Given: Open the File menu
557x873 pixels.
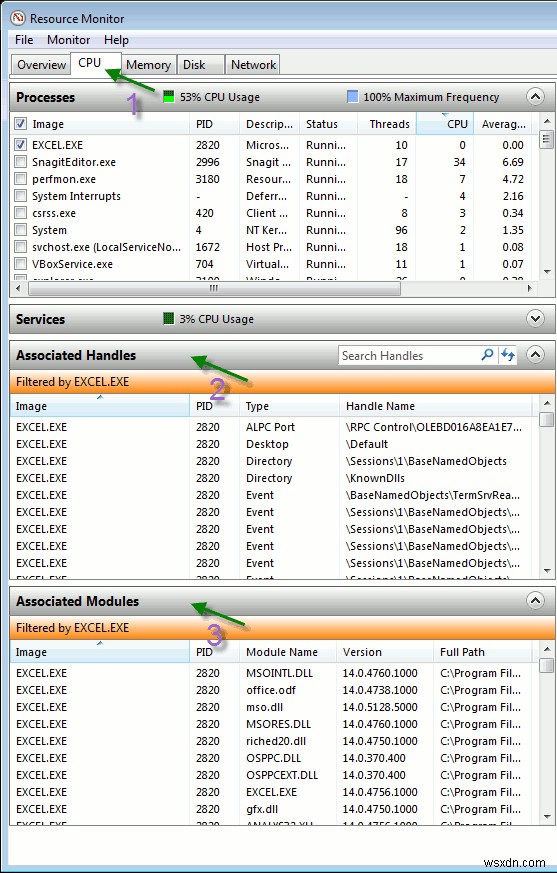Looking at the screenshot, I should tap(24, 40).
